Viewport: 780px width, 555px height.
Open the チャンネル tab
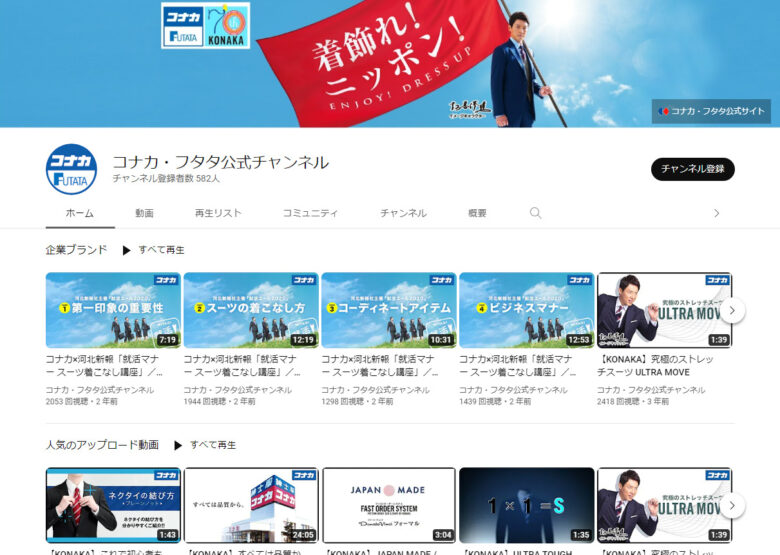tap(403, 213)
